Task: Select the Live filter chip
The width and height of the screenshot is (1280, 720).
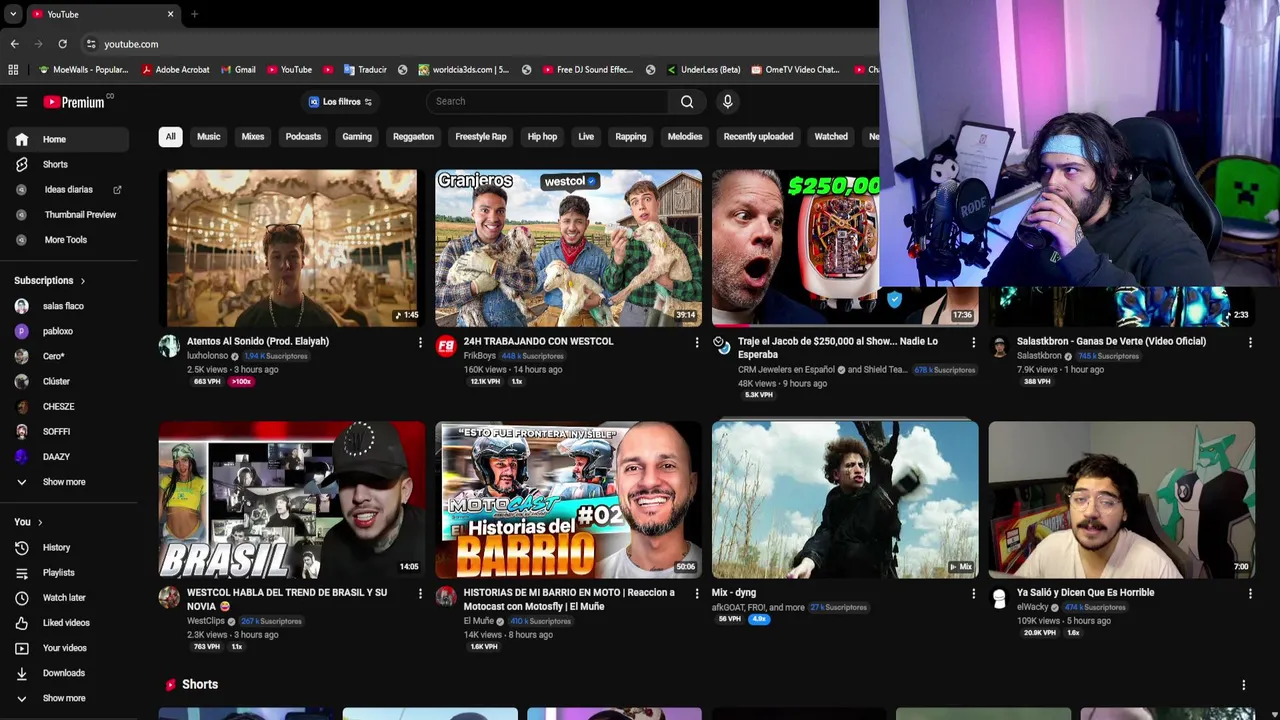Action: point(586,136)
